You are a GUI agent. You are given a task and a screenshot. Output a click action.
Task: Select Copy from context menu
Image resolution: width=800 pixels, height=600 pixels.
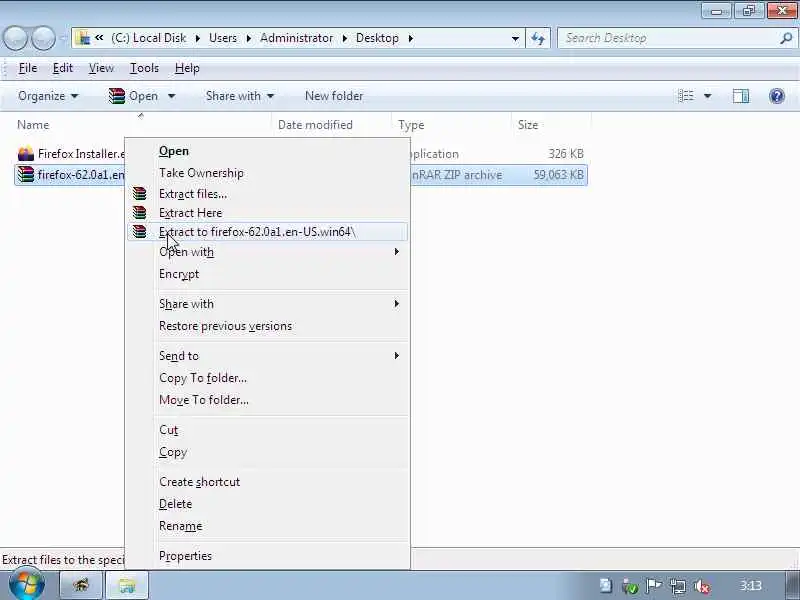click(267, 452)
